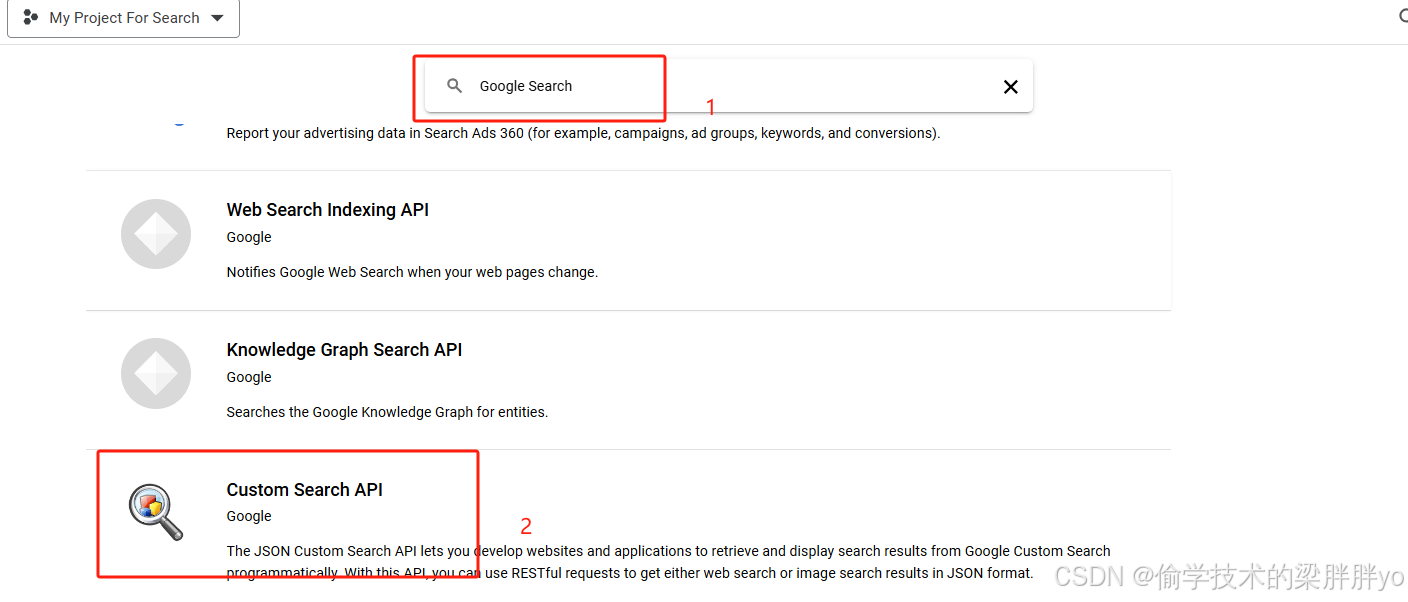This screenshot has width=1408, height=602.
Task: Click 'Searches the Google Knowledge Graph' description
Action: (x=387, y=412)
